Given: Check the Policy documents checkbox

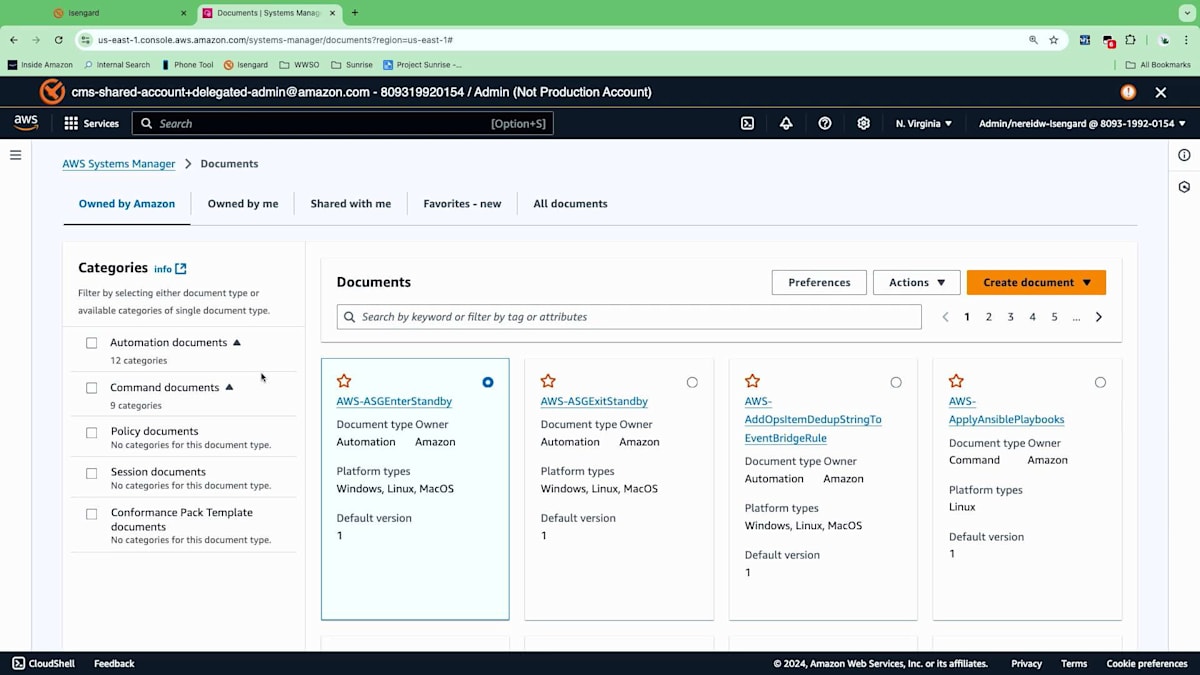Looking at the screenshot, I should pos(92,433).
